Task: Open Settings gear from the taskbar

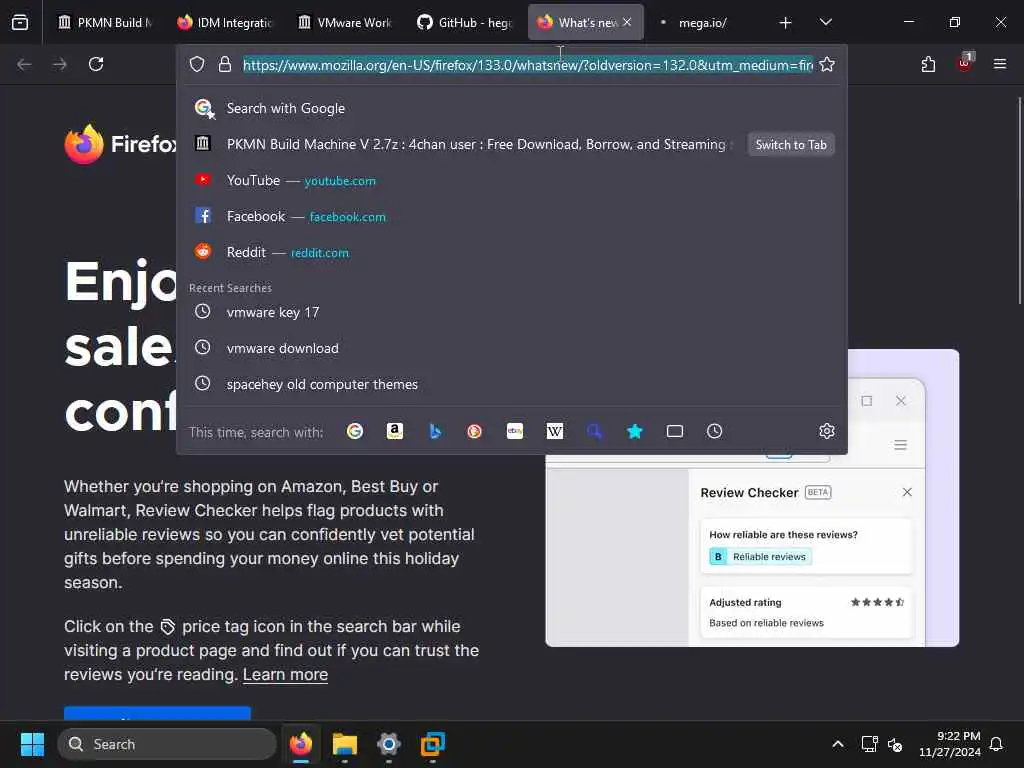Action: point(389,744)
